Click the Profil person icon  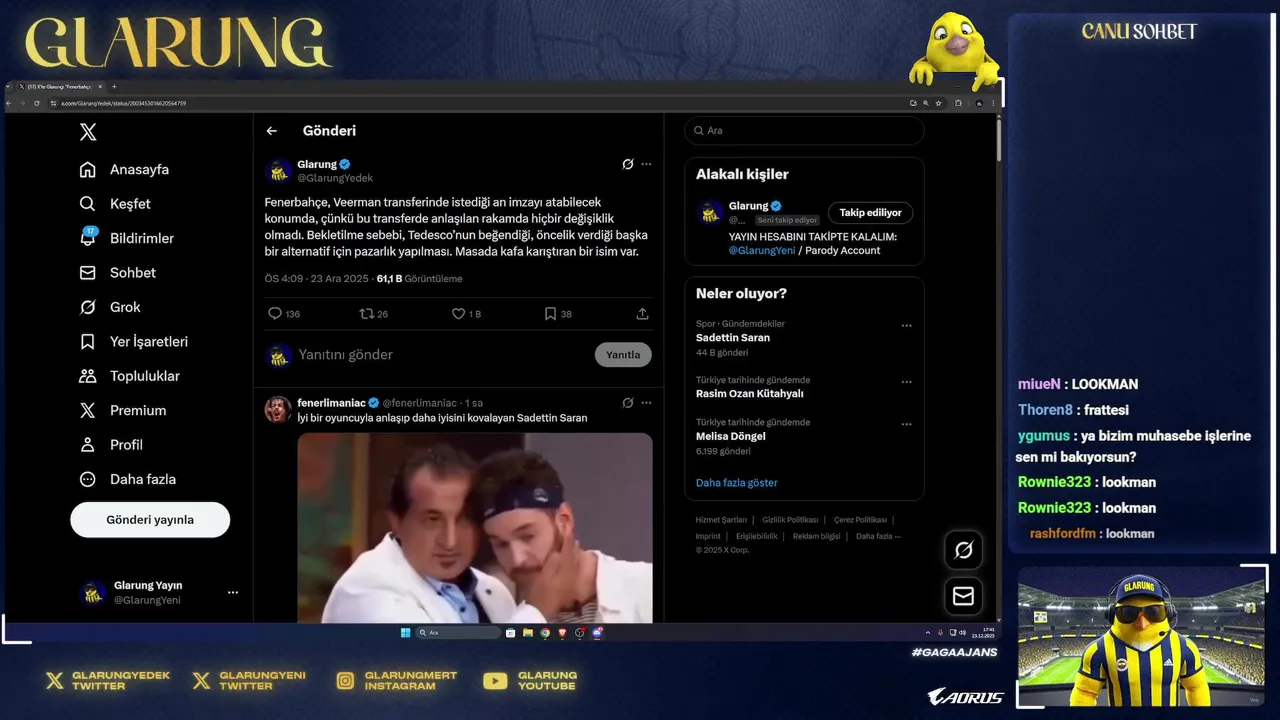[88, 445]
